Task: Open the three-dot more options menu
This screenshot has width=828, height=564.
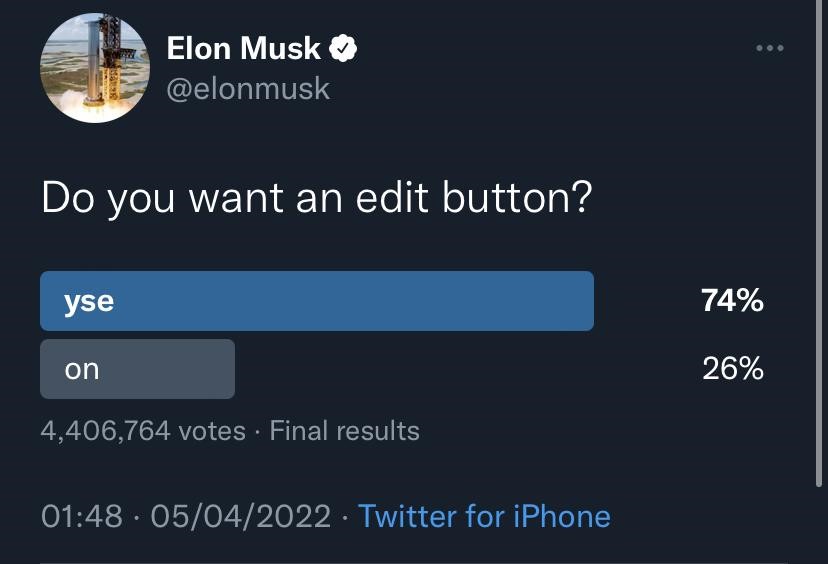Action: click(769, 48)
